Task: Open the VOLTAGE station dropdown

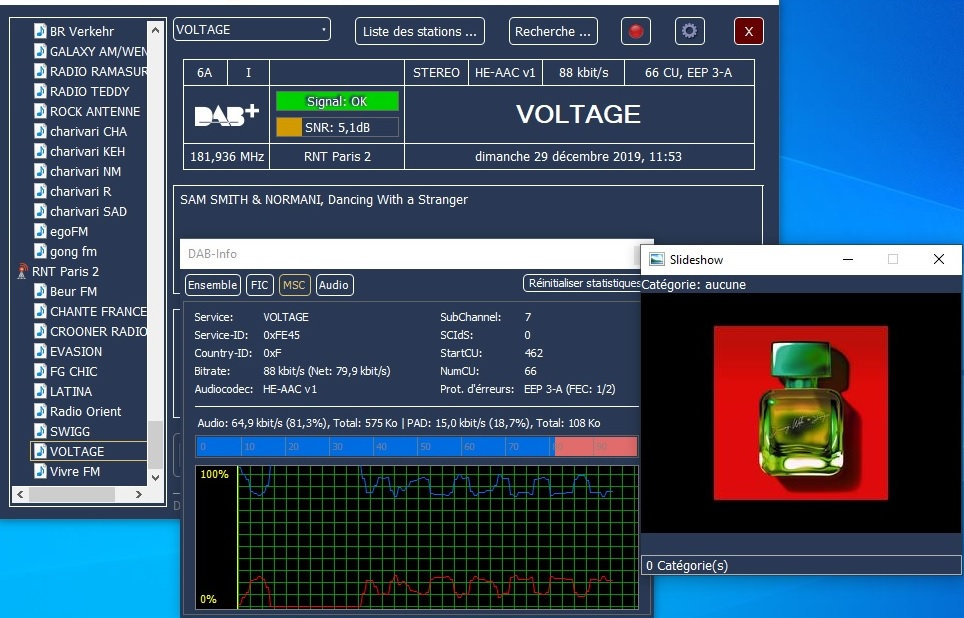Action: coord(252,30)
